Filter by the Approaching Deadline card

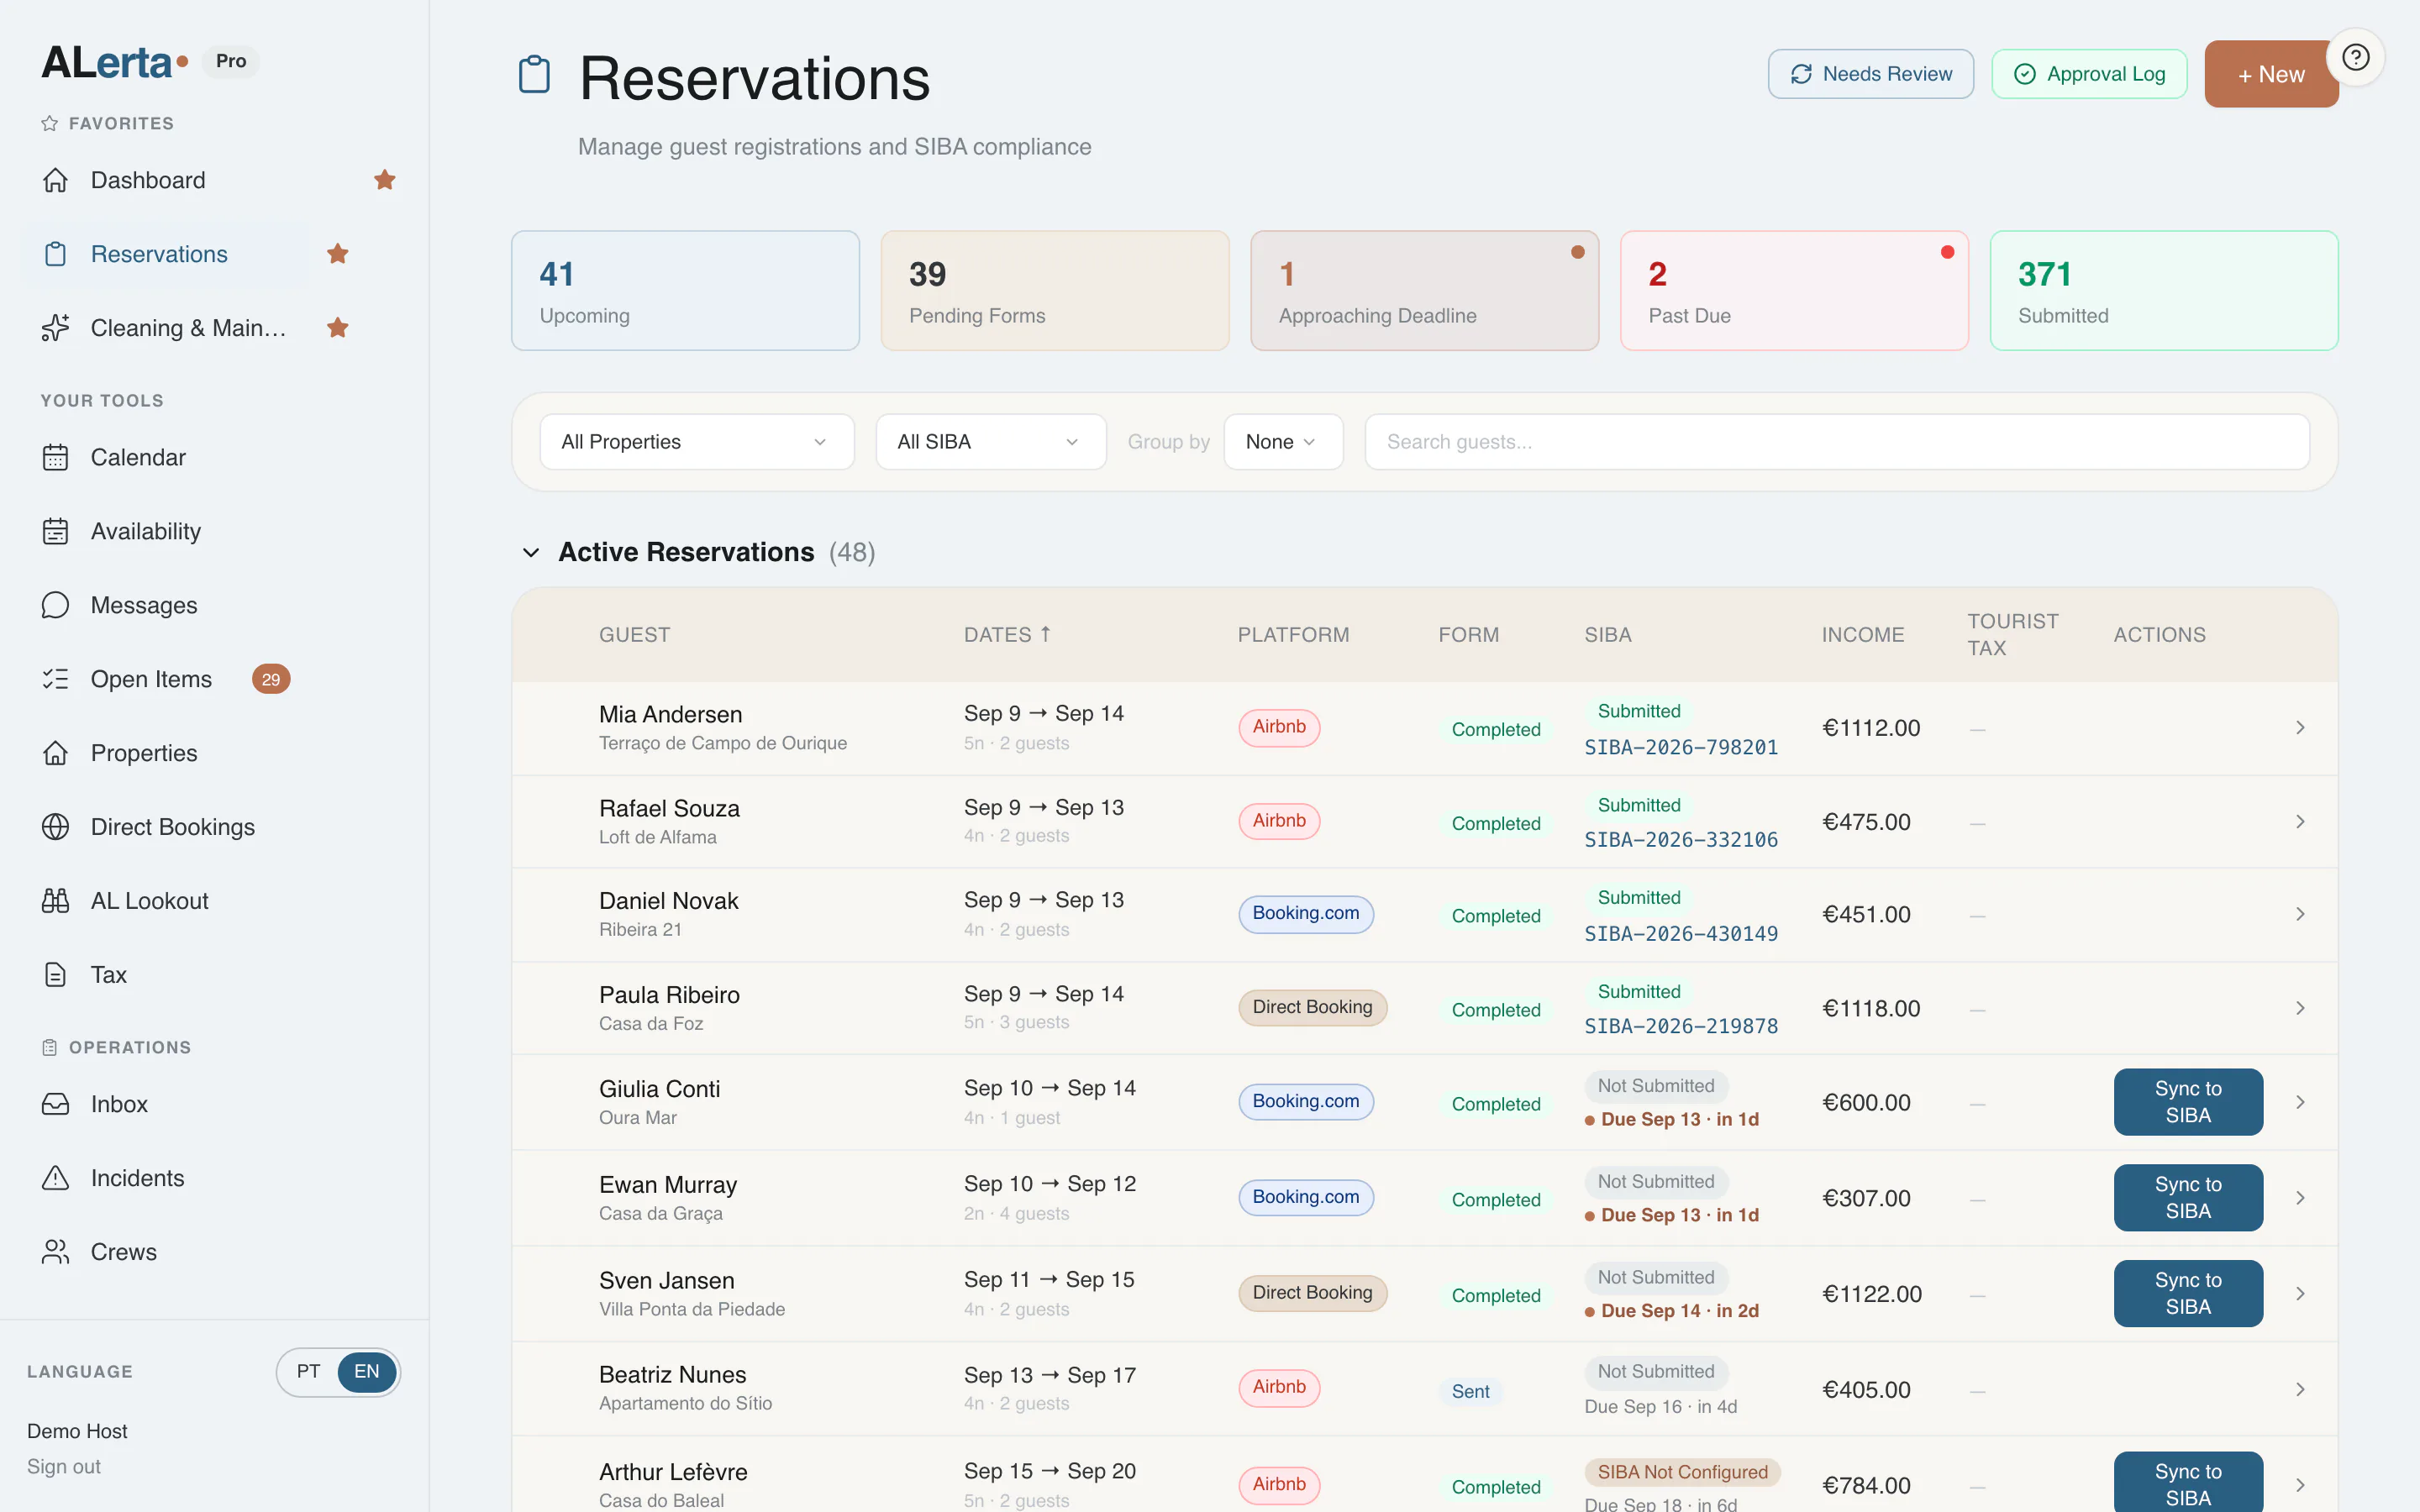coord(1424,291)
